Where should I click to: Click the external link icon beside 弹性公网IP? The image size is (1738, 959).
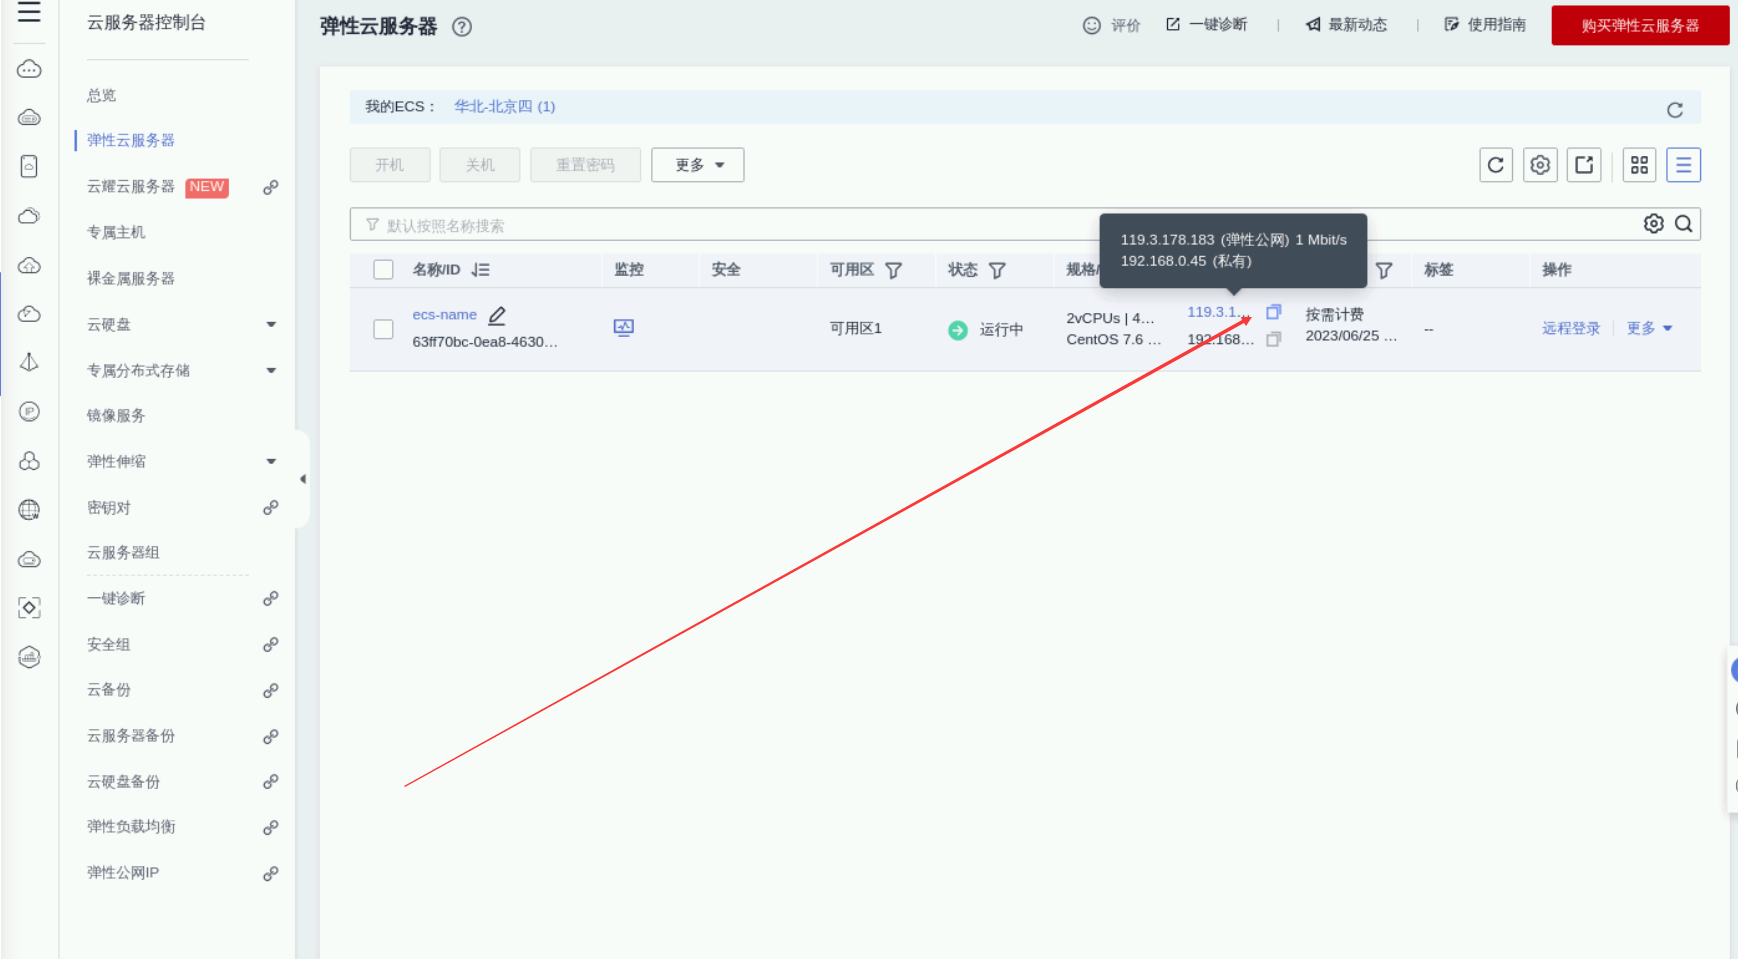[270, 874]
